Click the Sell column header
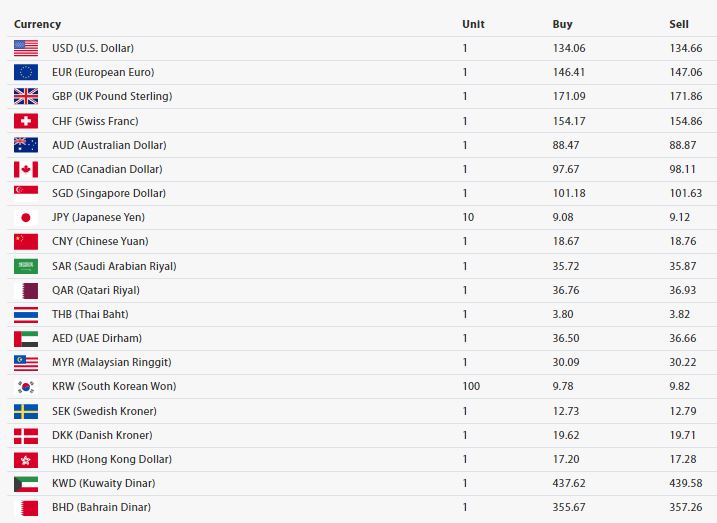 pos(679,24)
